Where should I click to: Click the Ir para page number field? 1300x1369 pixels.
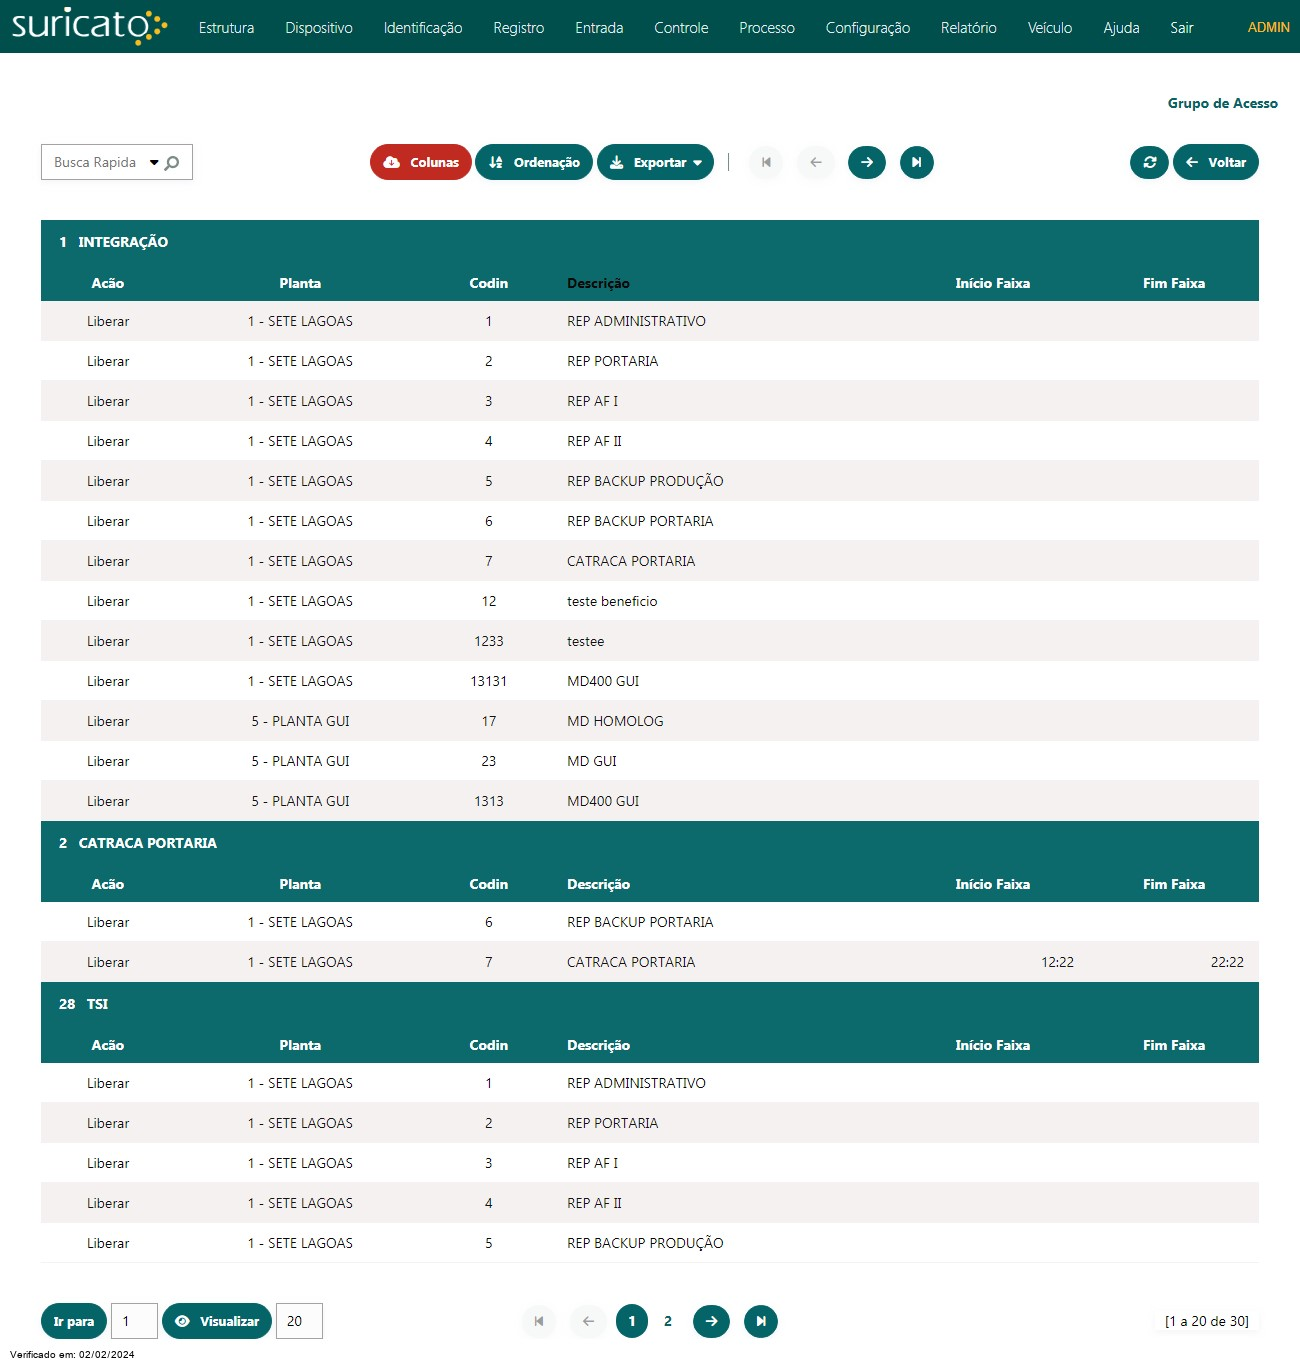tap(134, 1321)
